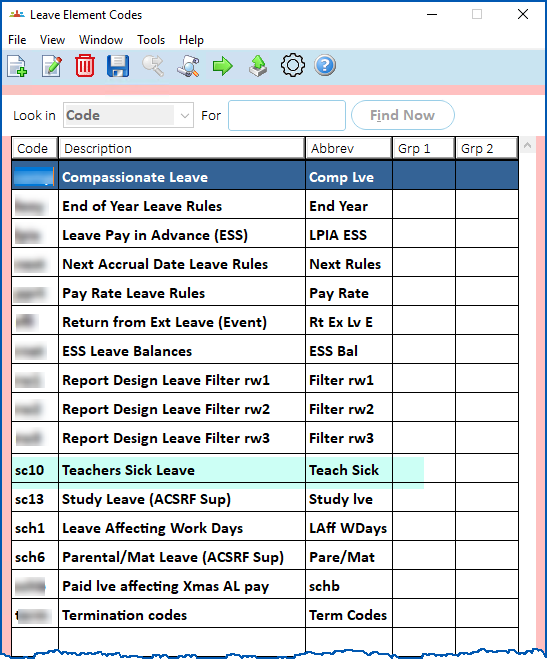Click the LPIA ESS abbreviation cell
The height and width of the screenshot is (659, 547).
tap(349, 235)
